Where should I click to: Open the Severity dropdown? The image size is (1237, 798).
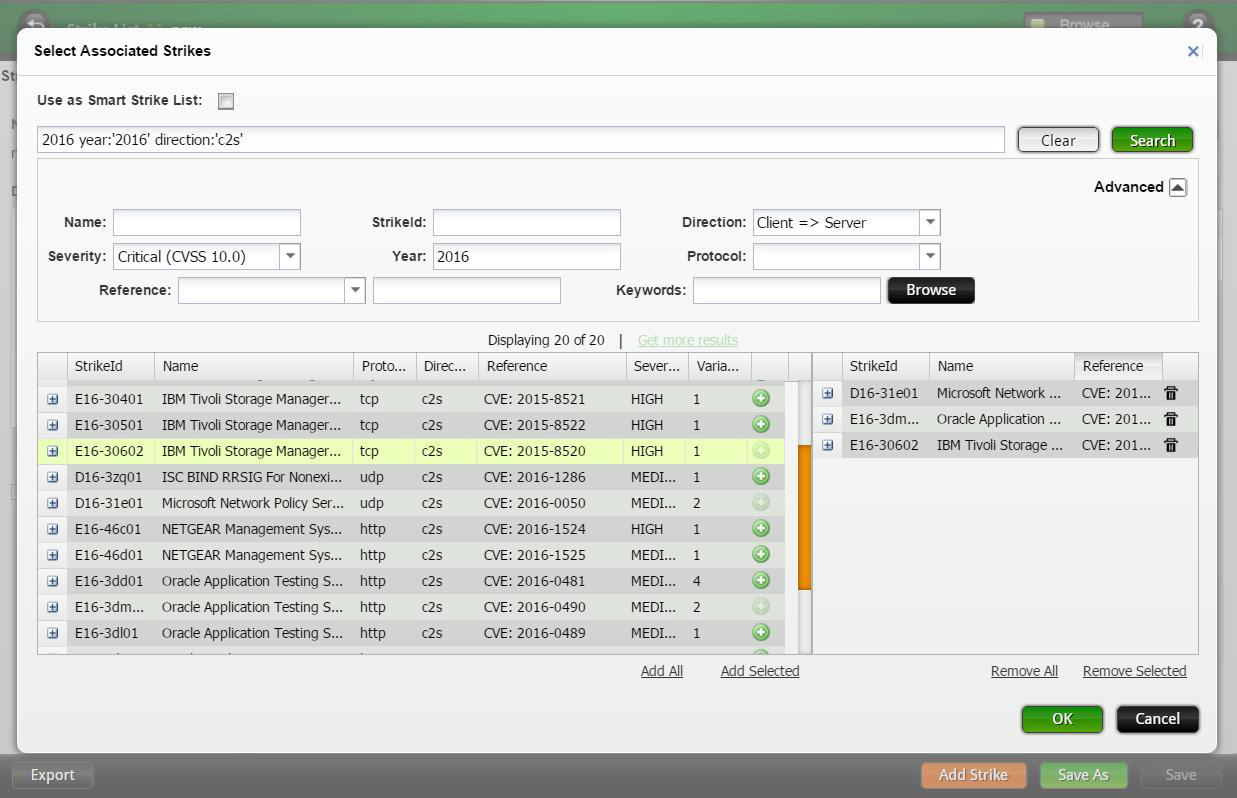pos(290,257)
